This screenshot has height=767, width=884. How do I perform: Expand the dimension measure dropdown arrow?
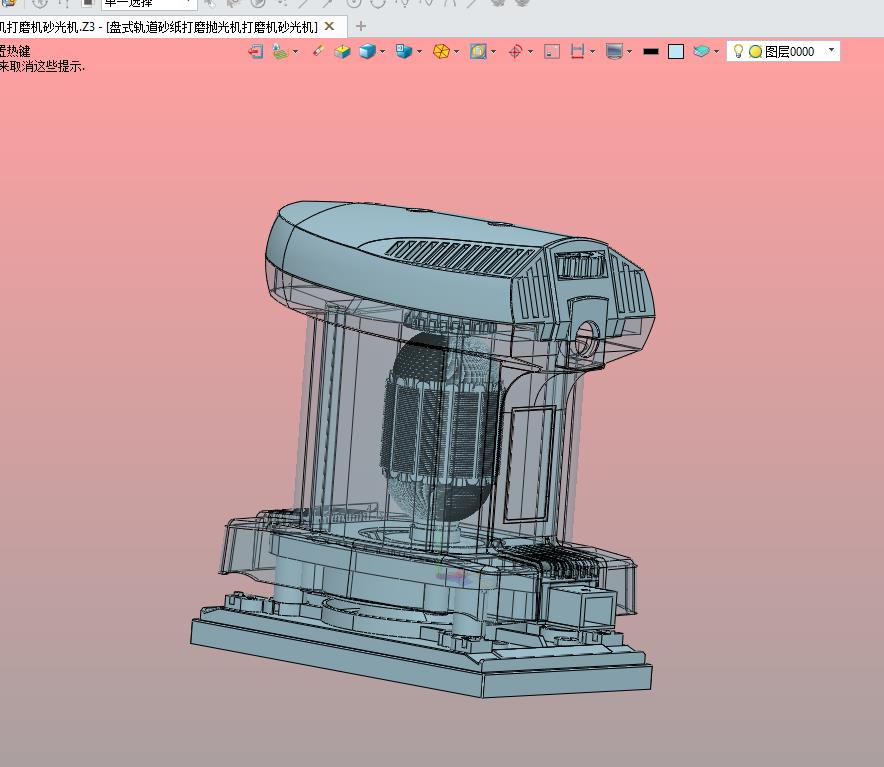coord(593,52)
